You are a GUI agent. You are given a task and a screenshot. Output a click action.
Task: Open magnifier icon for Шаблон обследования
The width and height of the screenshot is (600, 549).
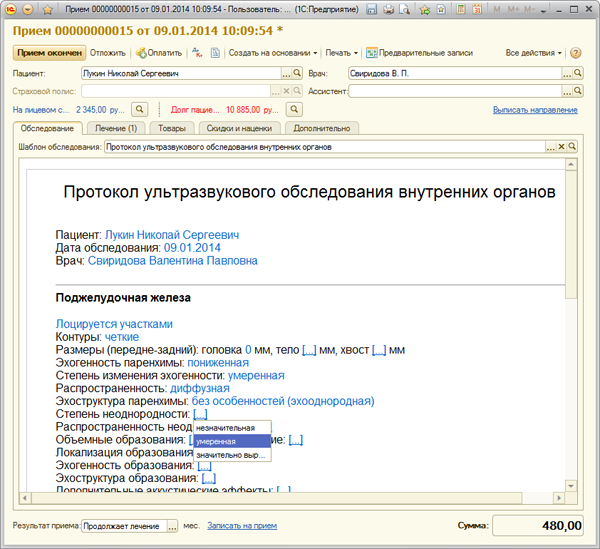pos(572,147)
